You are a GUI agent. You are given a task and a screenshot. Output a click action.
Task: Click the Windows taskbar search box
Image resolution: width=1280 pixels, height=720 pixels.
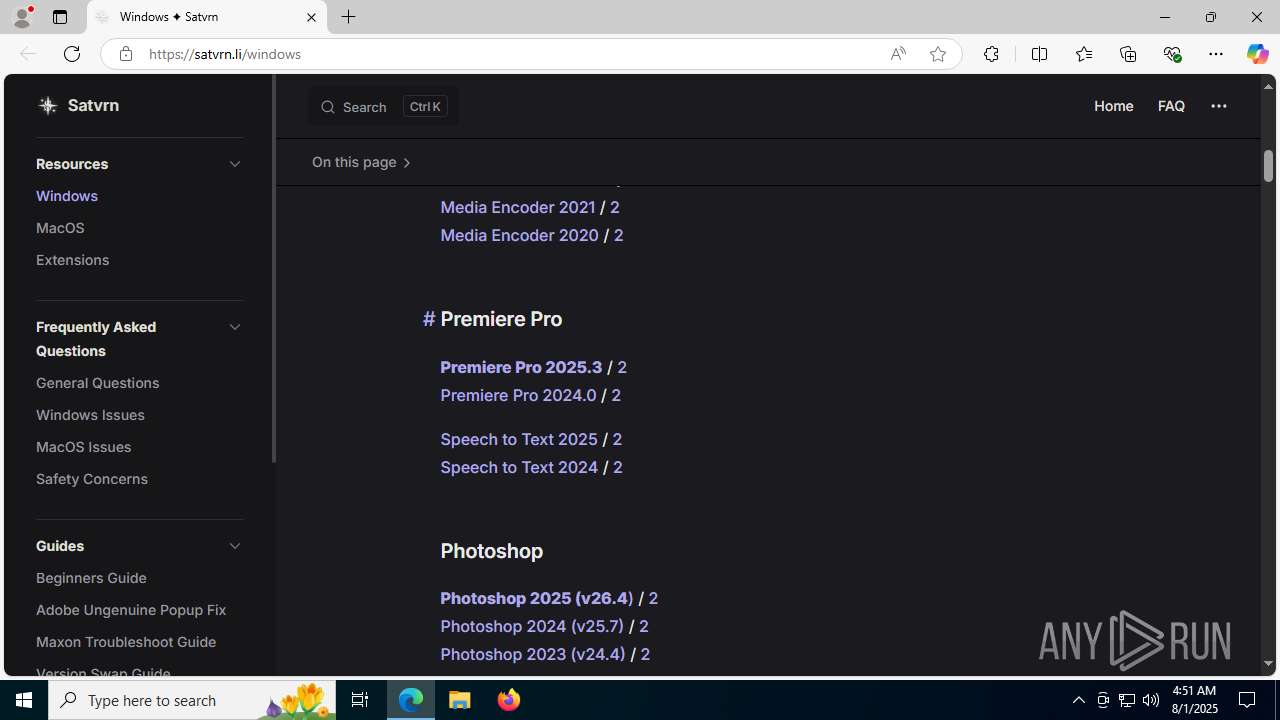tap(192, 700)
